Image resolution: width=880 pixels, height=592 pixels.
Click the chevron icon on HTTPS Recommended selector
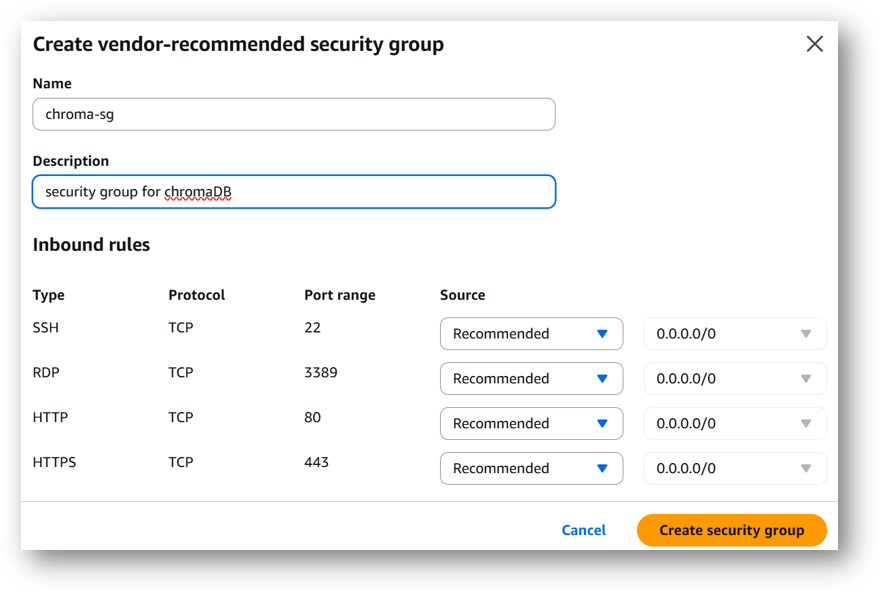[604, 468]
